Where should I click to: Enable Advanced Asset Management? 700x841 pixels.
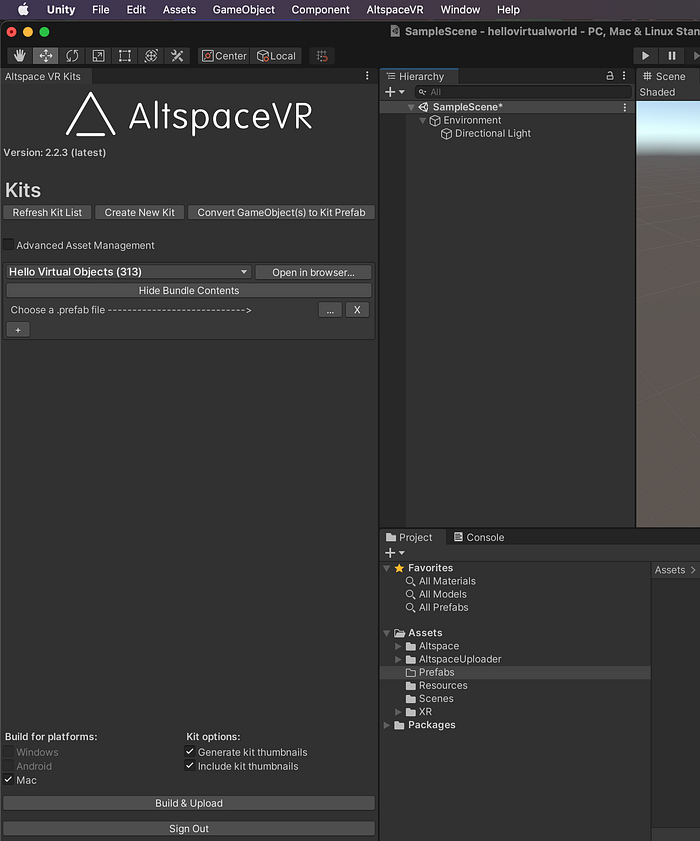(9, 245)
